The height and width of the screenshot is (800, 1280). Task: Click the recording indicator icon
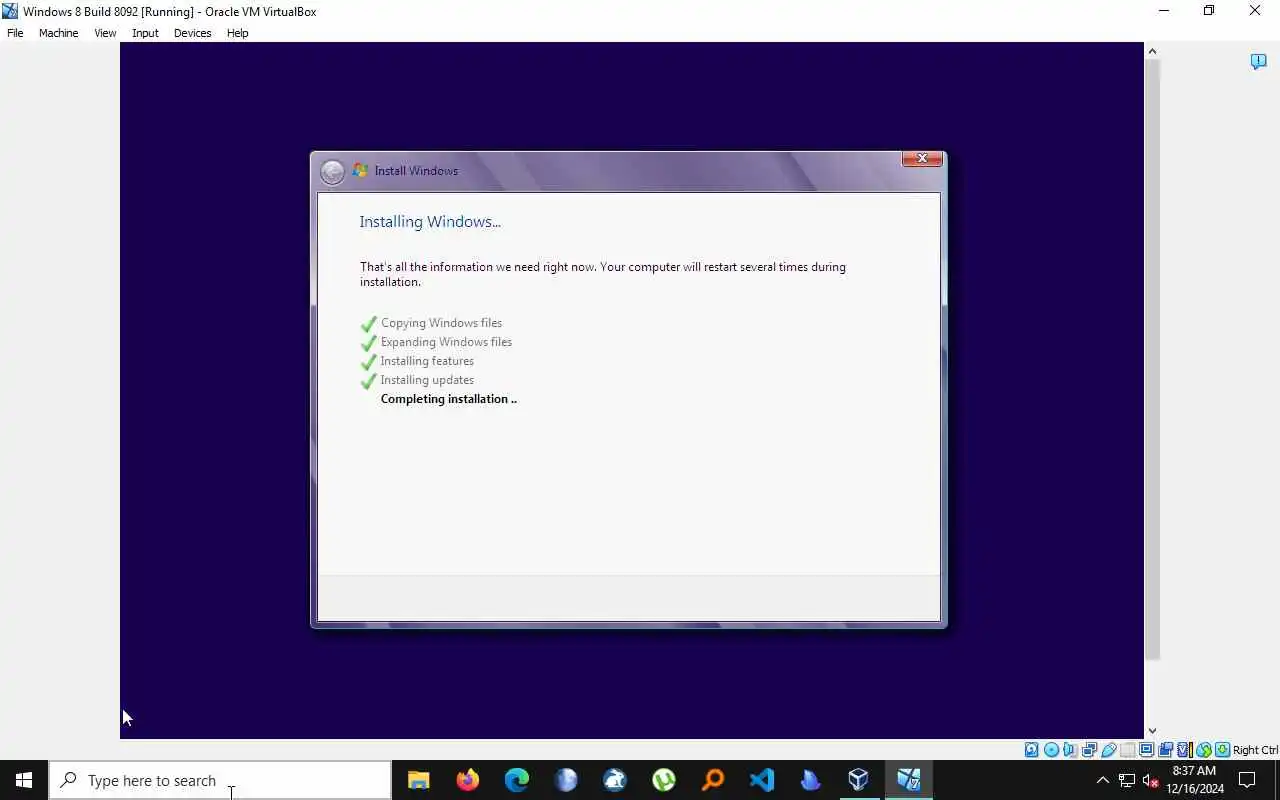coord(1165,750)
